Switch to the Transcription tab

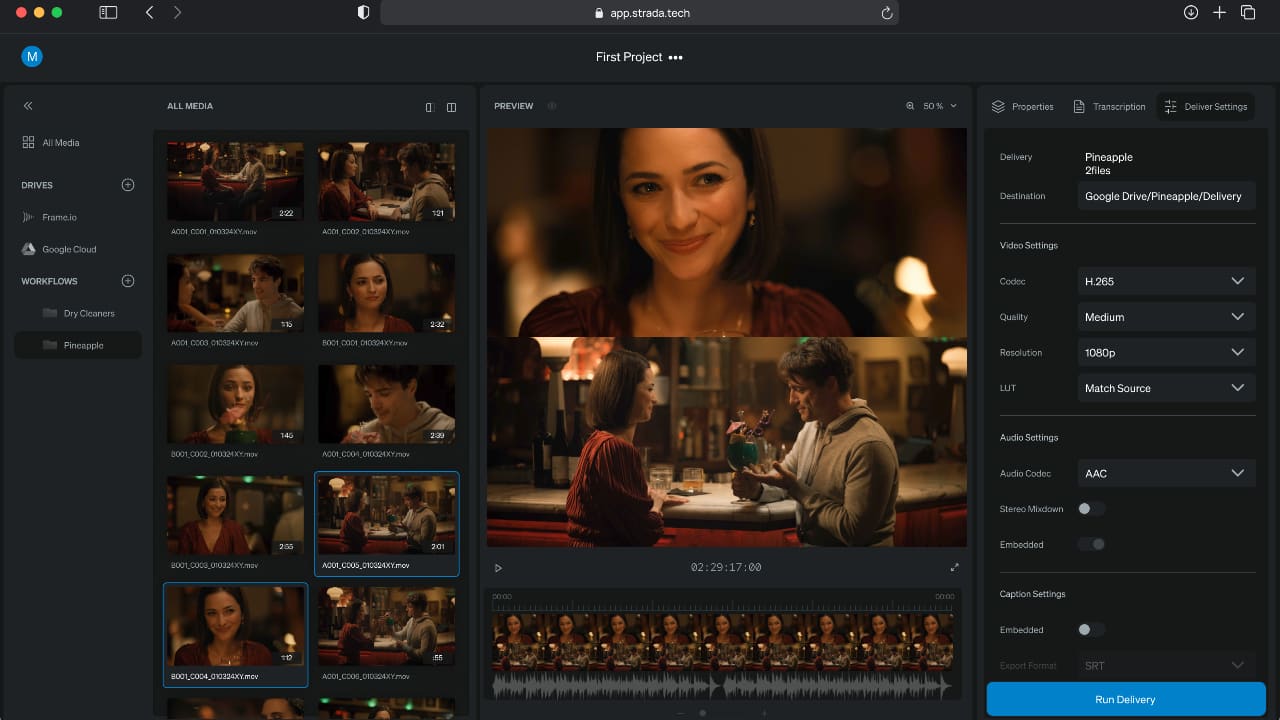(x=1109, y=107)
